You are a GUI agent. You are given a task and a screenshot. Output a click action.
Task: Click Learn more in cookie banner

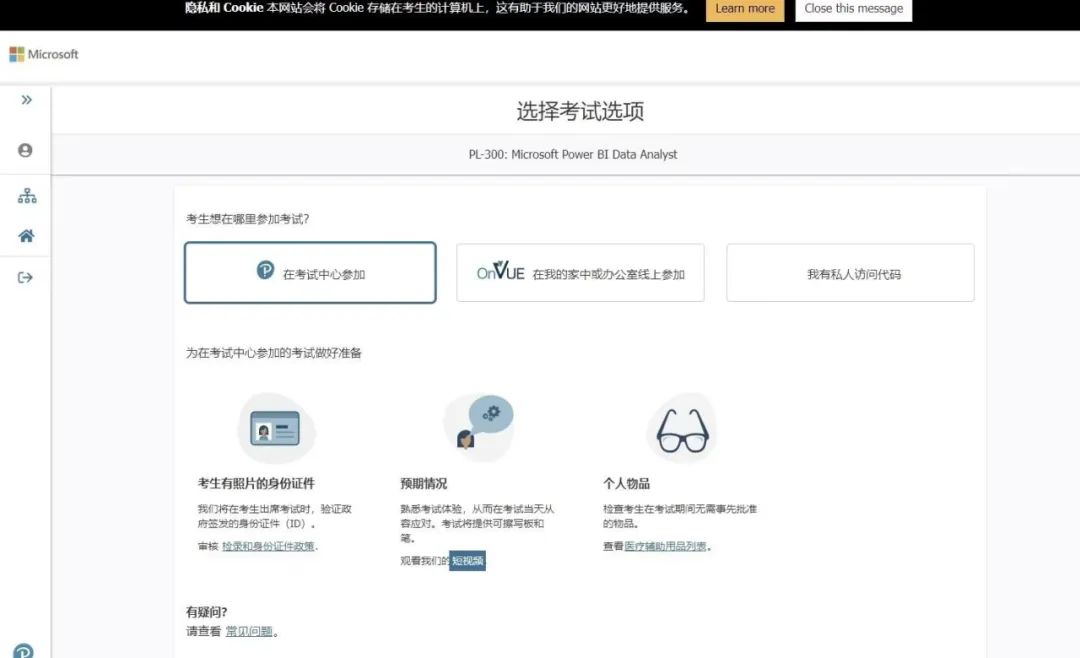coord(745,9)
